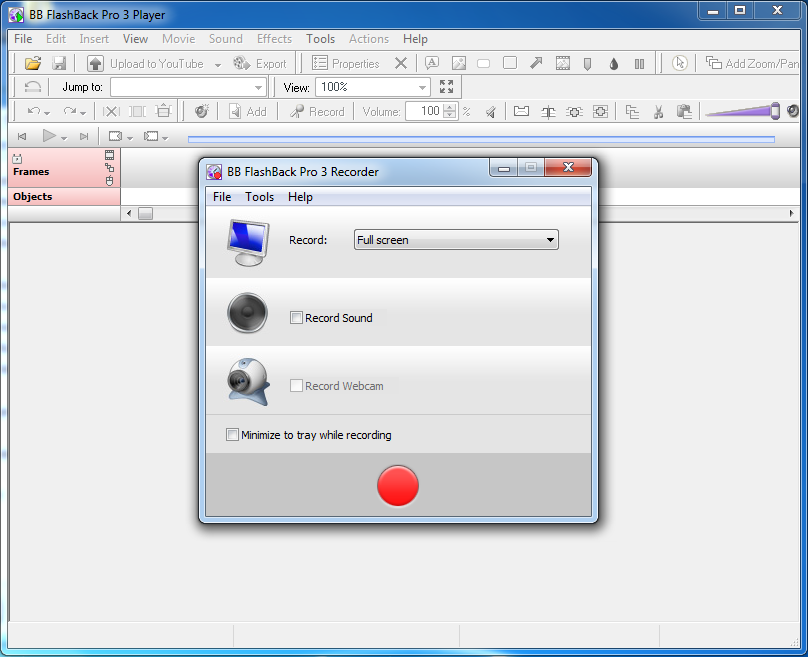Click the red record button
The height and width of the screenshot is (657, 808).
[x=398, y=485]
